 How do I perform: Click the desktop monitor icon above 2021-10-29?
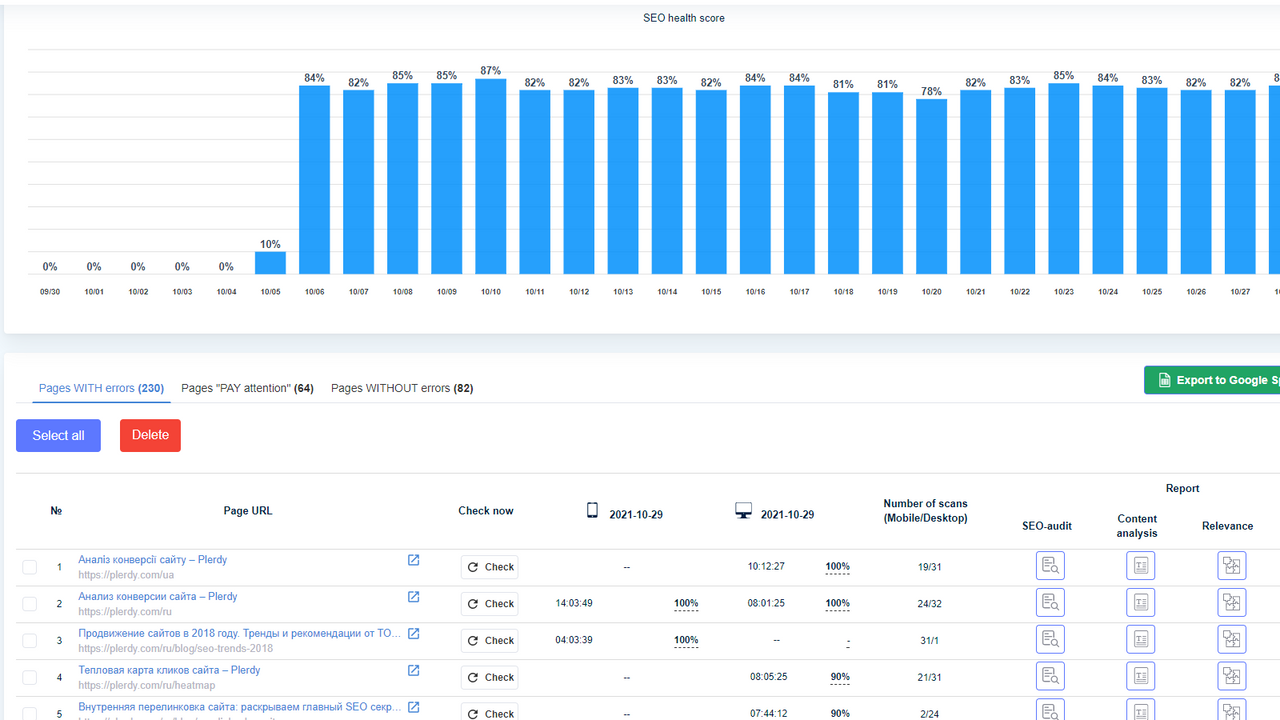click(x=743, y=510)
